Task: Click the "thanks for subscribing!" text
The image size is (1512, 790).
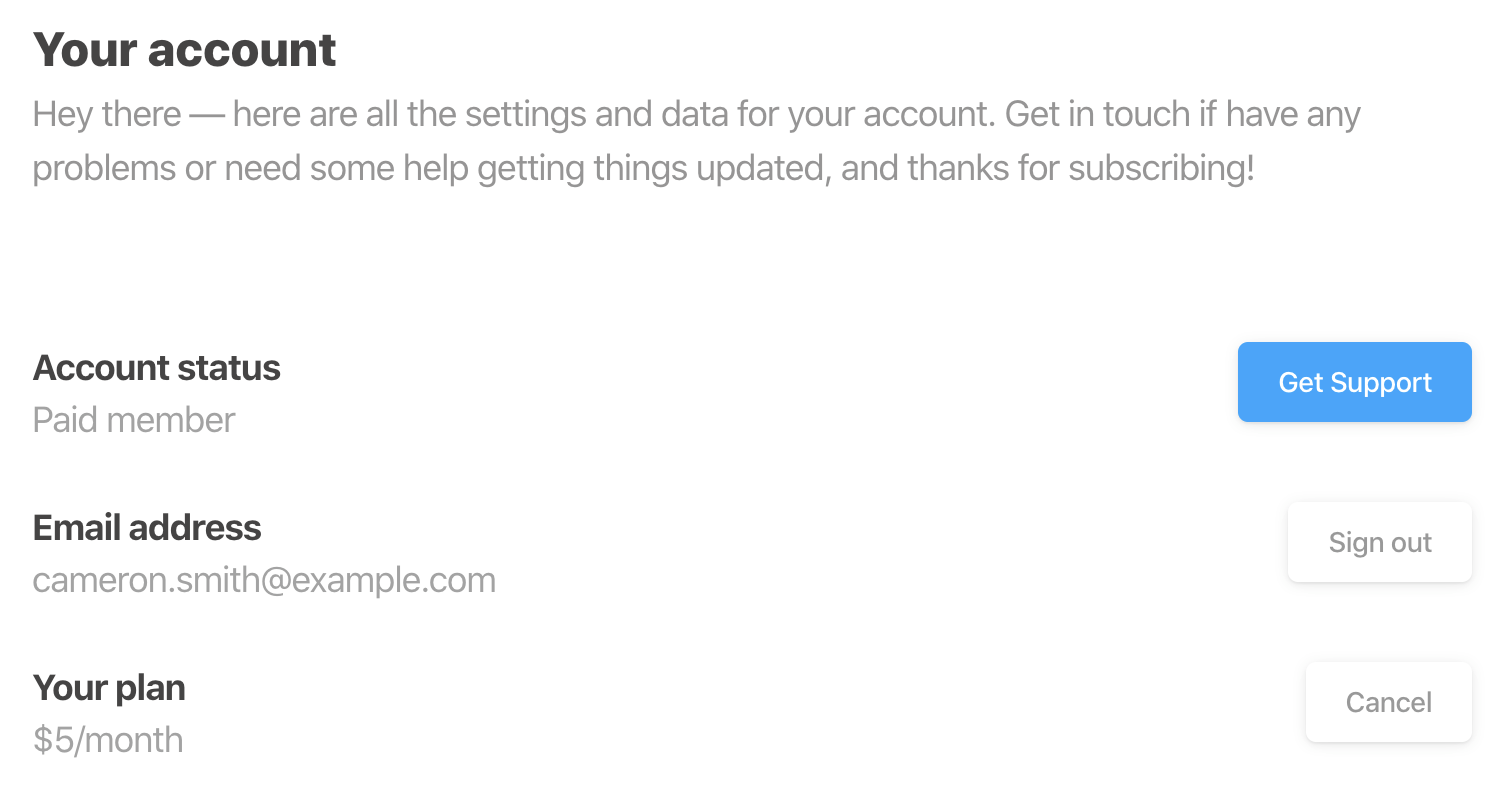Action: (1081, 168)
